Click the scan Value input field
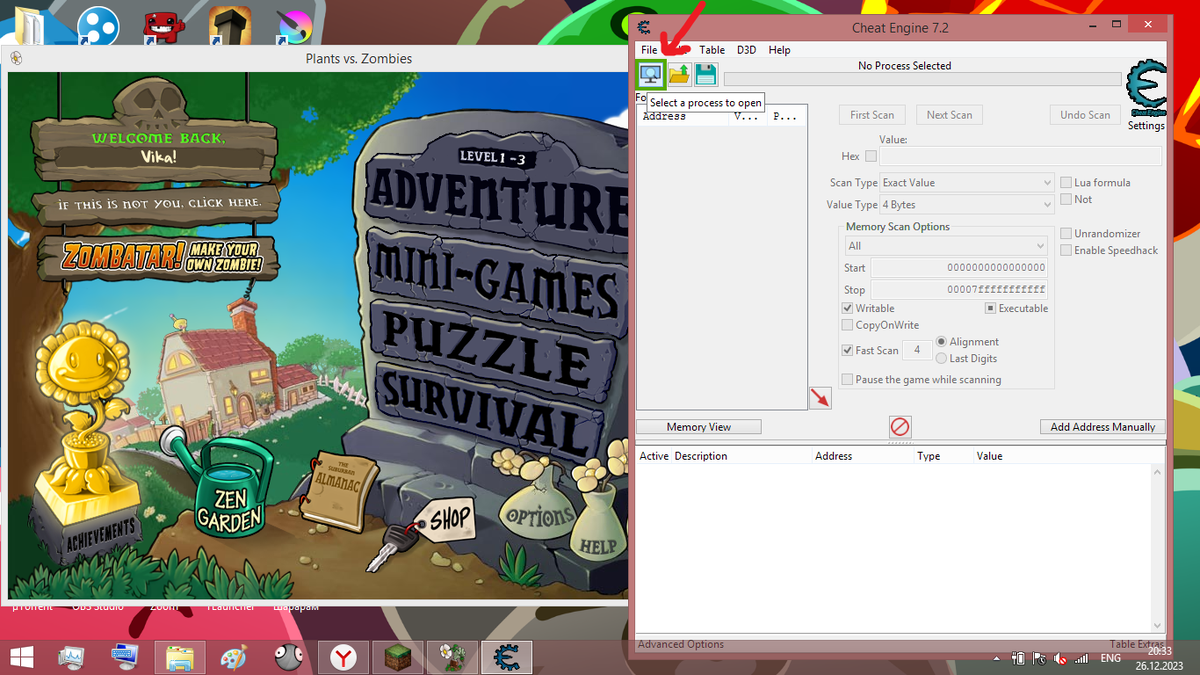1200x675 pixels. pyautogui.click(x=1020, y=156)
